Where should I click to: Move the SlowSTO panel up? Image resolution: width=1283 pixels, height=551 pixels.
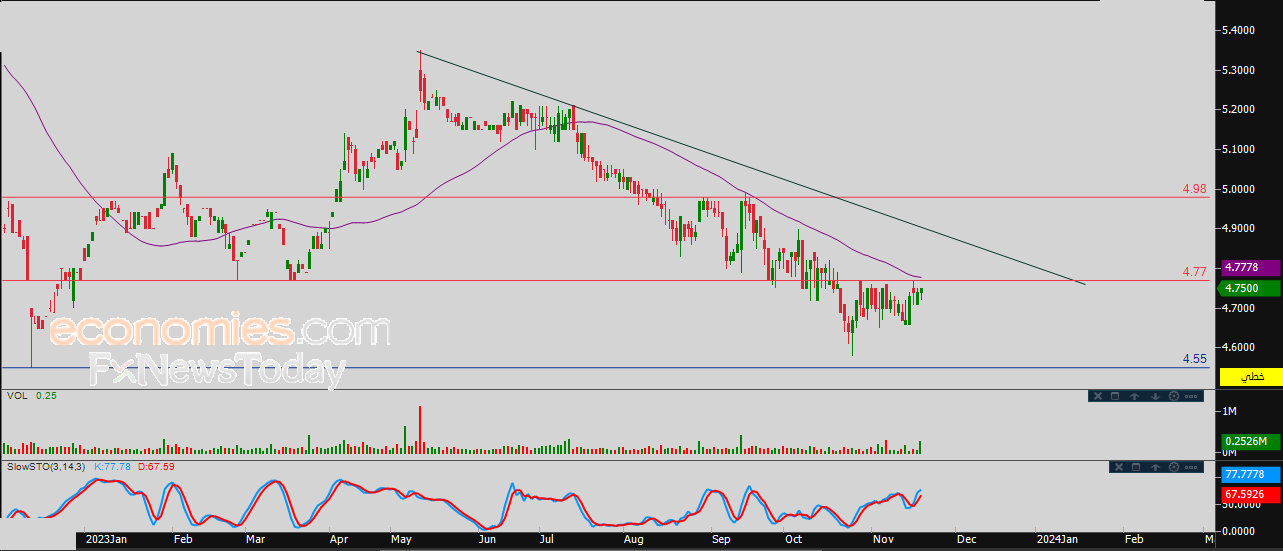coord(1154,467)
